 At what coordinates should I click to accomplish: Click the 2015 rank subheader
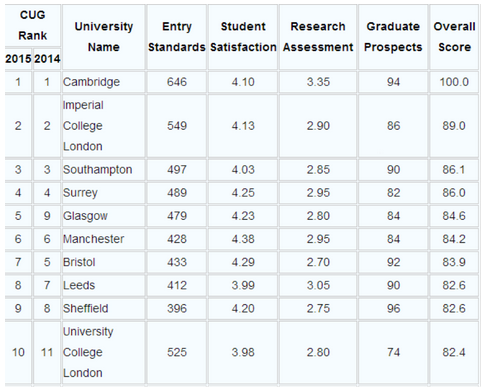coord(18,59)
